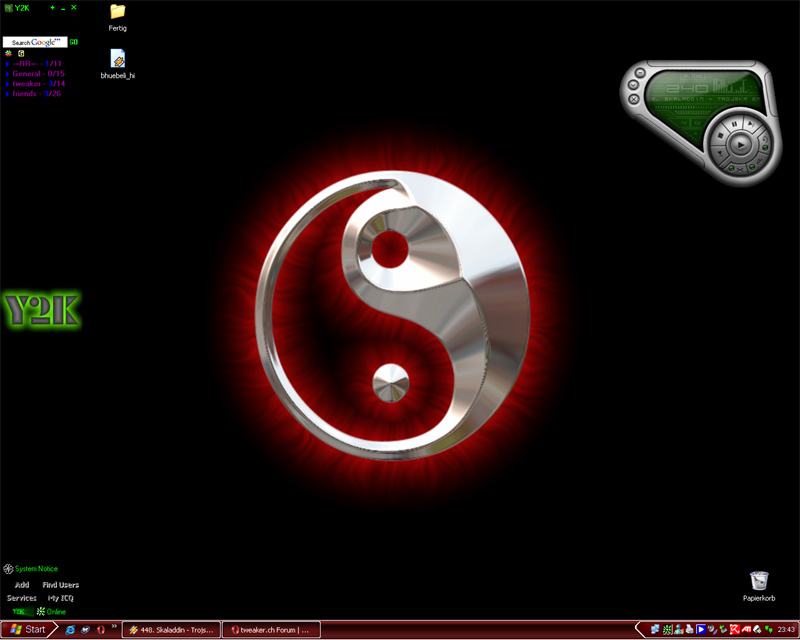Open the Services menu in ICQ
The width and height of the screenshot is (800, 640).
pyautogui.click(x=21, y=598)
